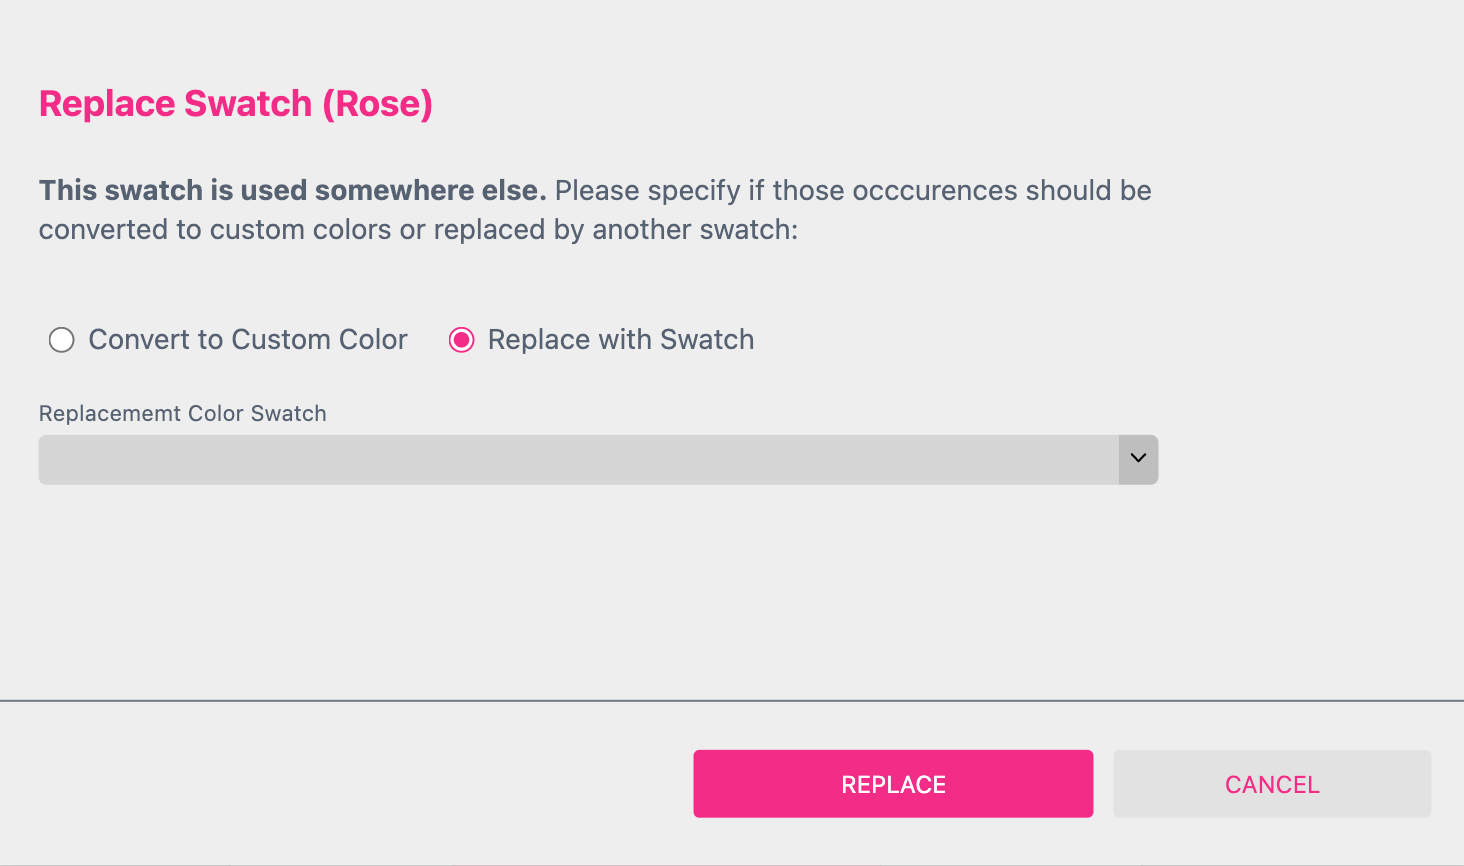Click the "Replacememt Color Swatch" field label
This screenshot has height=866, width=1464.
[x=182, y=414]
